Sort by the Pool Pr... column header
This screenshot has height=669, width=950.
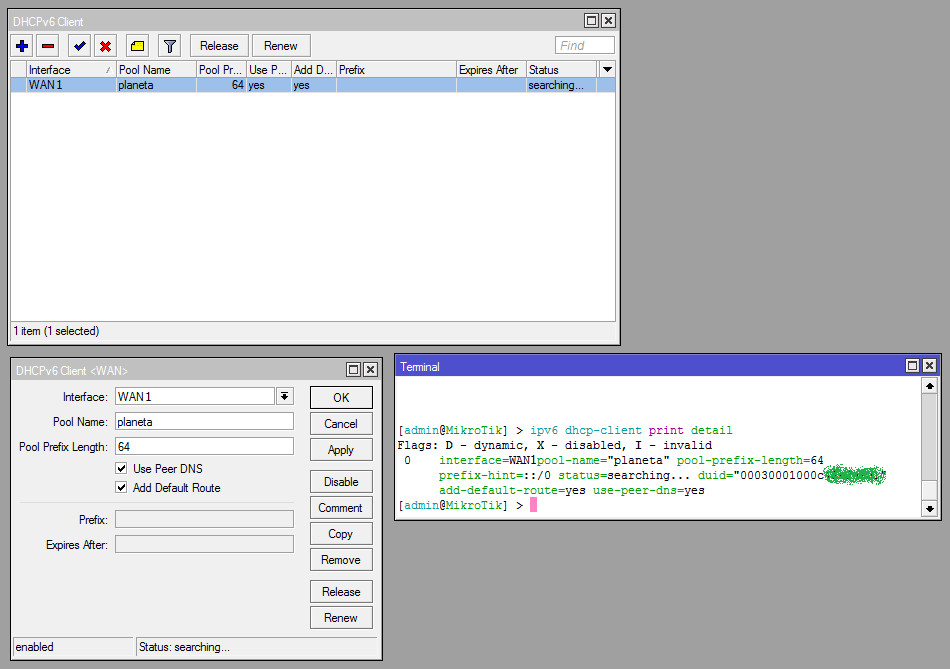coord(221,70)
